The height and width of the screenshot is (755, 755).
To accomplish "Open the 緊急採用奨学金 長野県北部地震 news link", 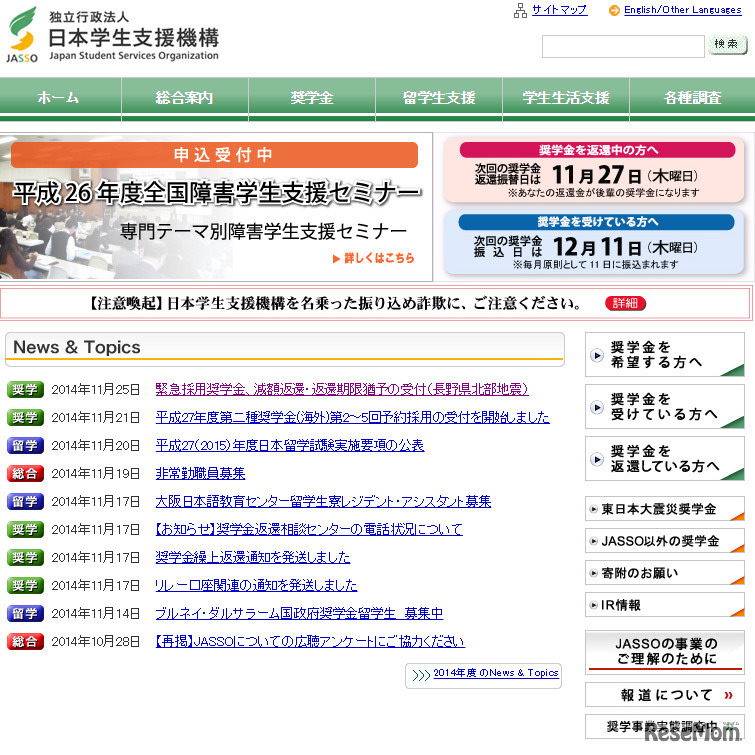I will tap(342, 389).
